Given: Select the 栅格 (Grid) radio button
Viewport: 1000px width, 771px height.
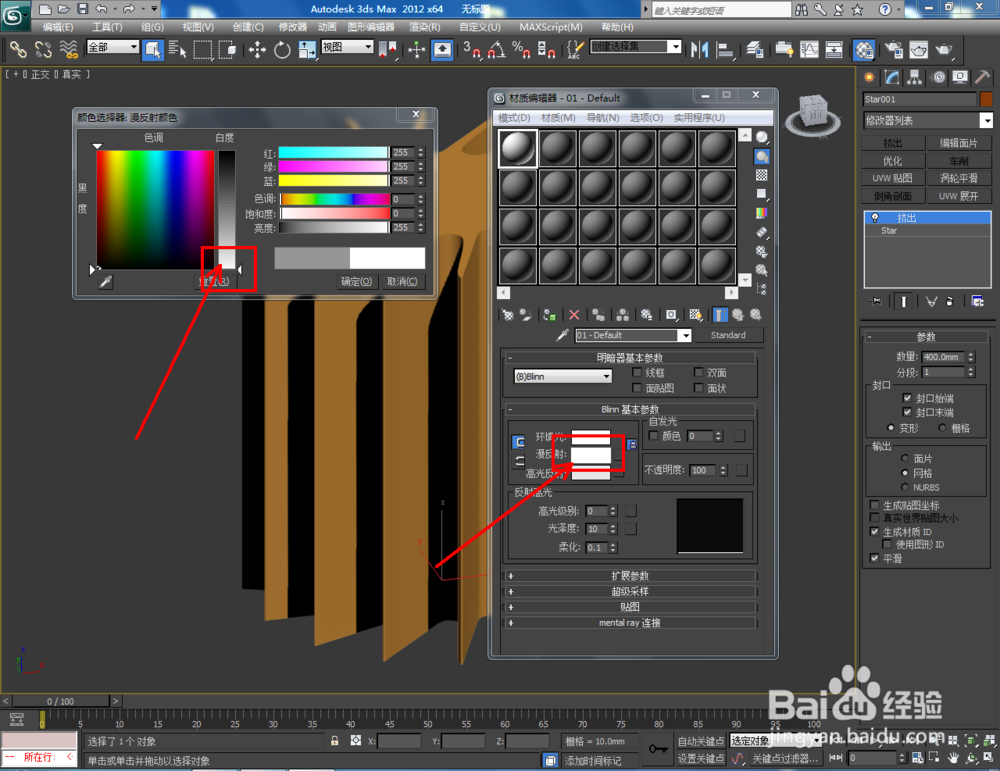Looking at the screenshot, I should [x=943, y=428].
